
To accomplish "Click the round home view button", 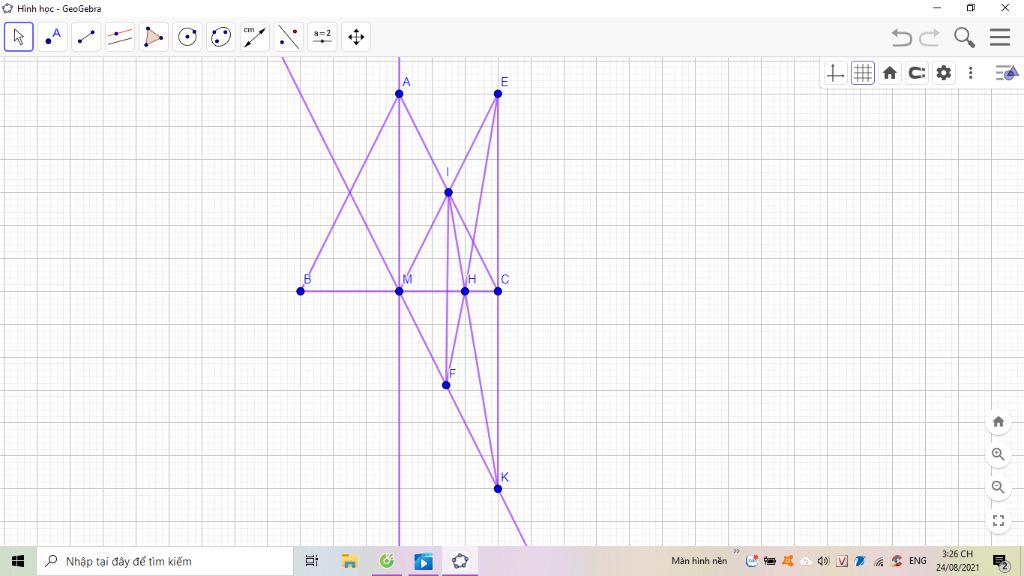I will click(998, 422).
